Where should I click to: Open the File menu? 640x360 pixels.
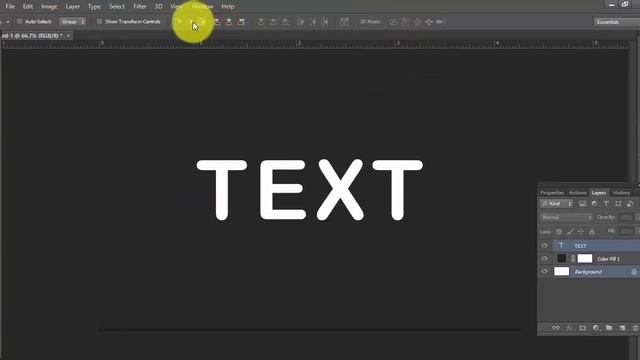tap(10, 7)
